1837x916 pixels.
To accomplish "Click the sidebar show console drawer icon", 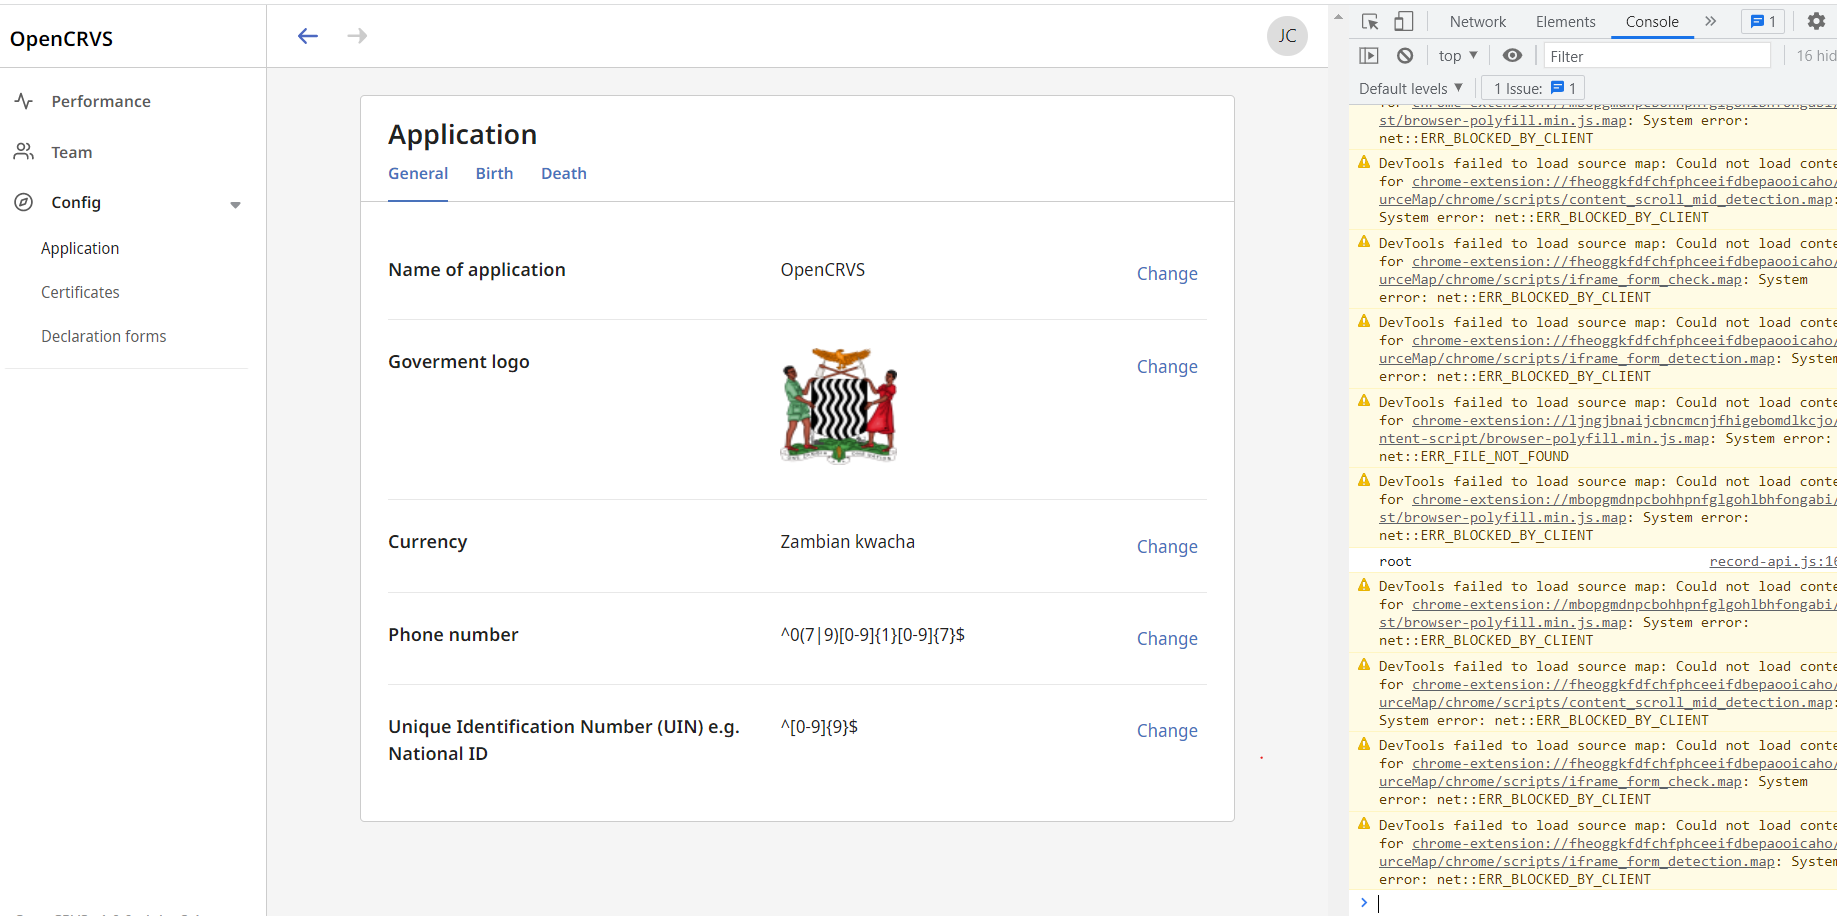I will 1368,55.
